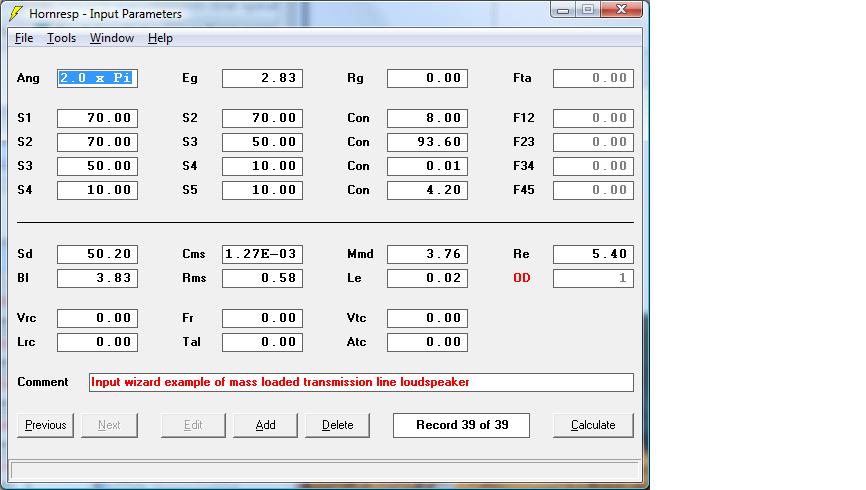Minimize the Hornresp window
866x490 pixels.
pos(563,9)
